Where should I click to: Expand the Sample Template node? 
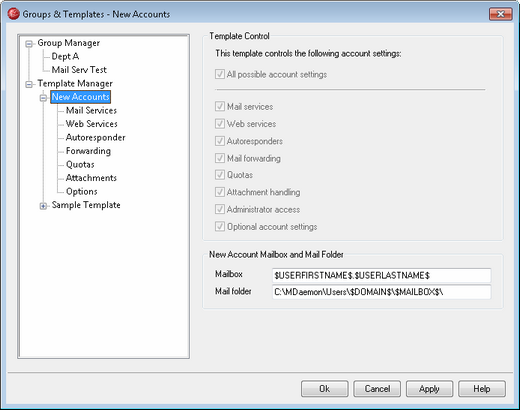[x=43, y=206]
